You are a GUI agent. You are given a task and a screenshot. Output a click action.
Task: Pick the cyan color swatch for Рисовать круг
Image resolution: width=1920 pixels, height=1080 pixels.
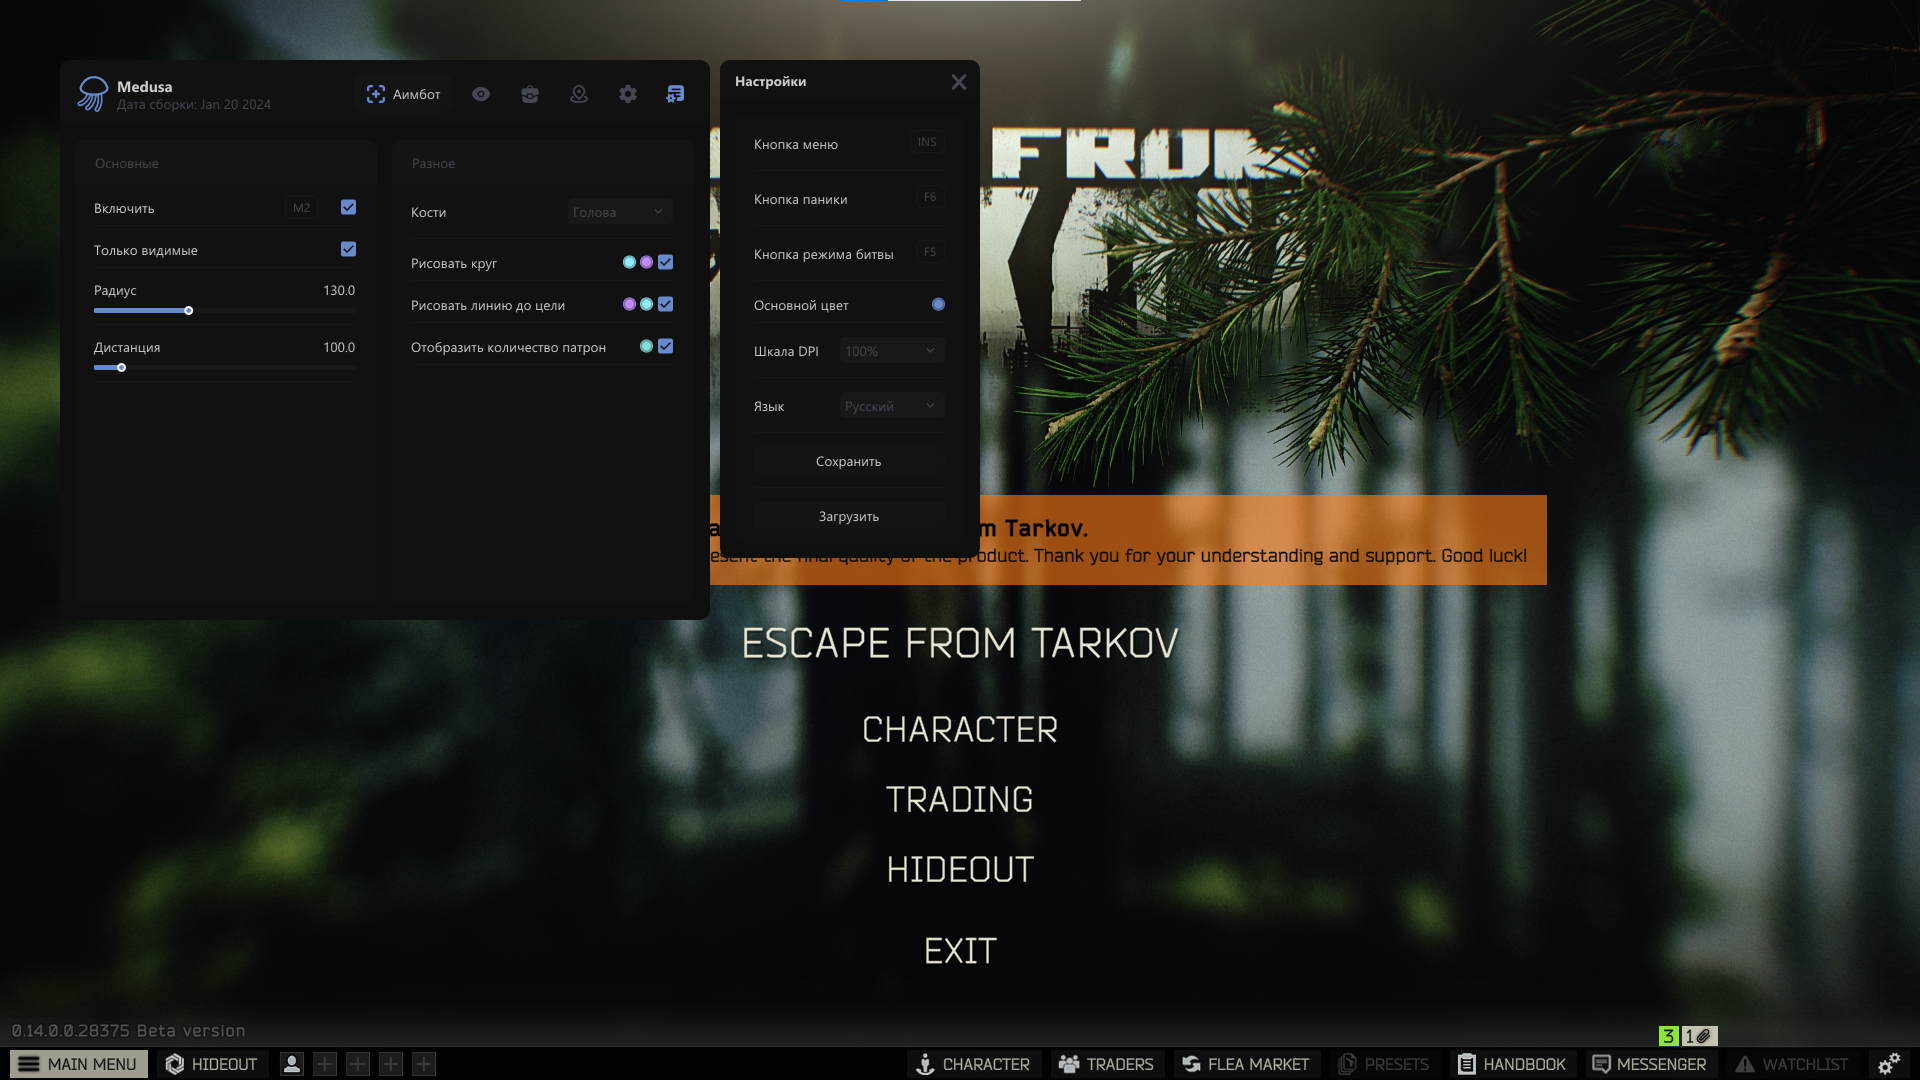[629, 262]
